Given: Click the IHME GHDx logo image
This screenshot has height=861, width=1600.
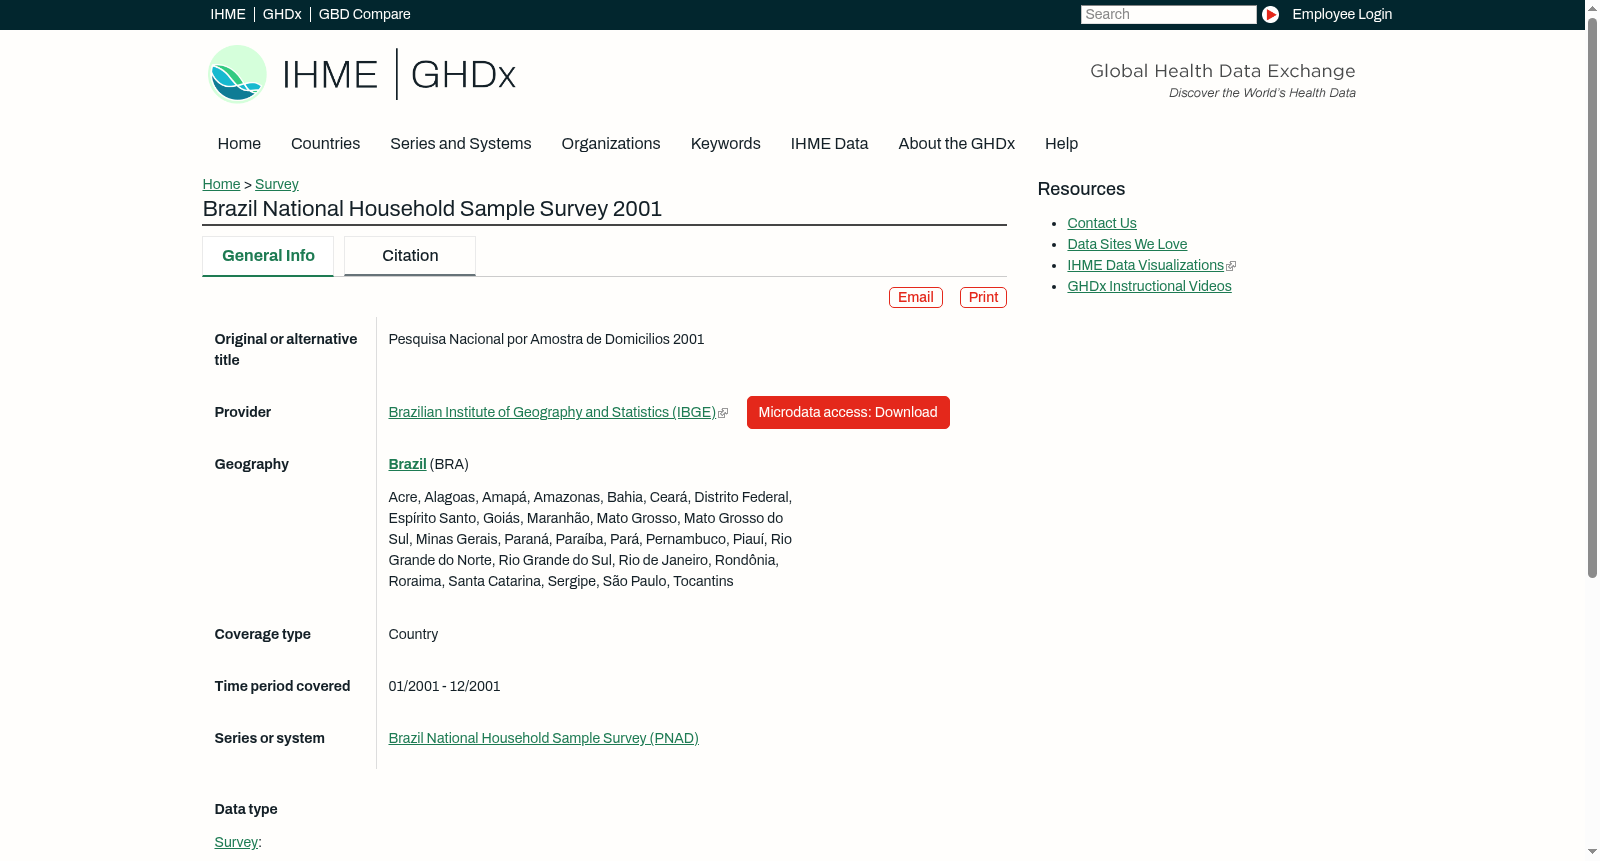Looking at the screenshot, I should 361,74.
